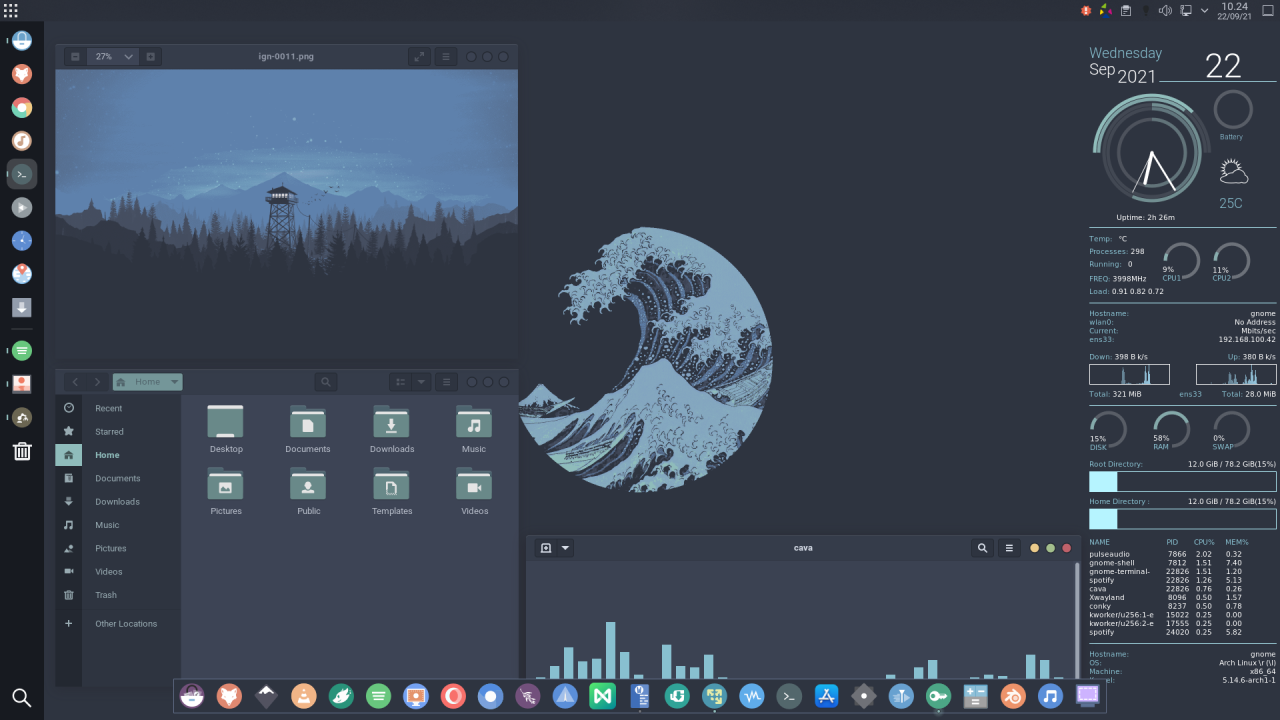Open the app store in bottom dock
This screenshot has width=1280, height=720.
[826, 695]
